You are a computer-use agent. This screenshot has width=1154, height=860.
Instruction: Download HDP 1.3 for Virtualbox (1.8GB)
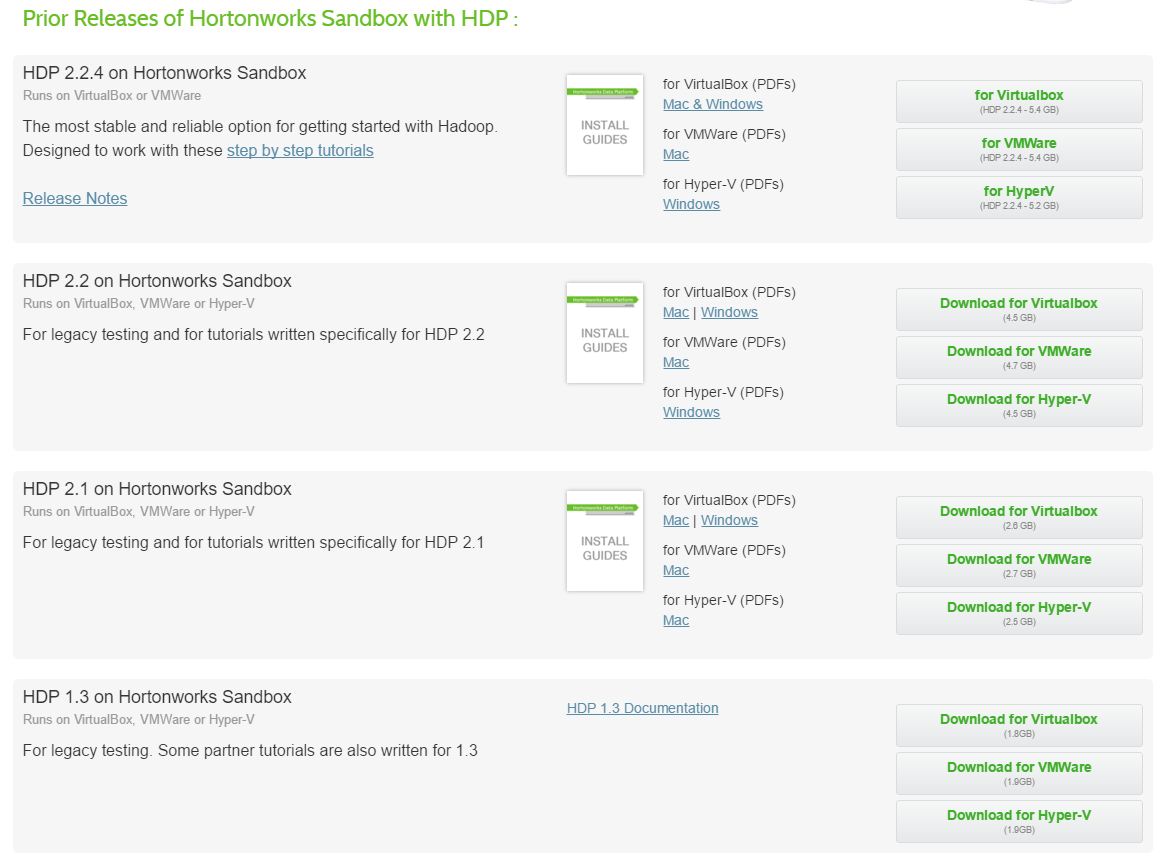click(1018, 725)
